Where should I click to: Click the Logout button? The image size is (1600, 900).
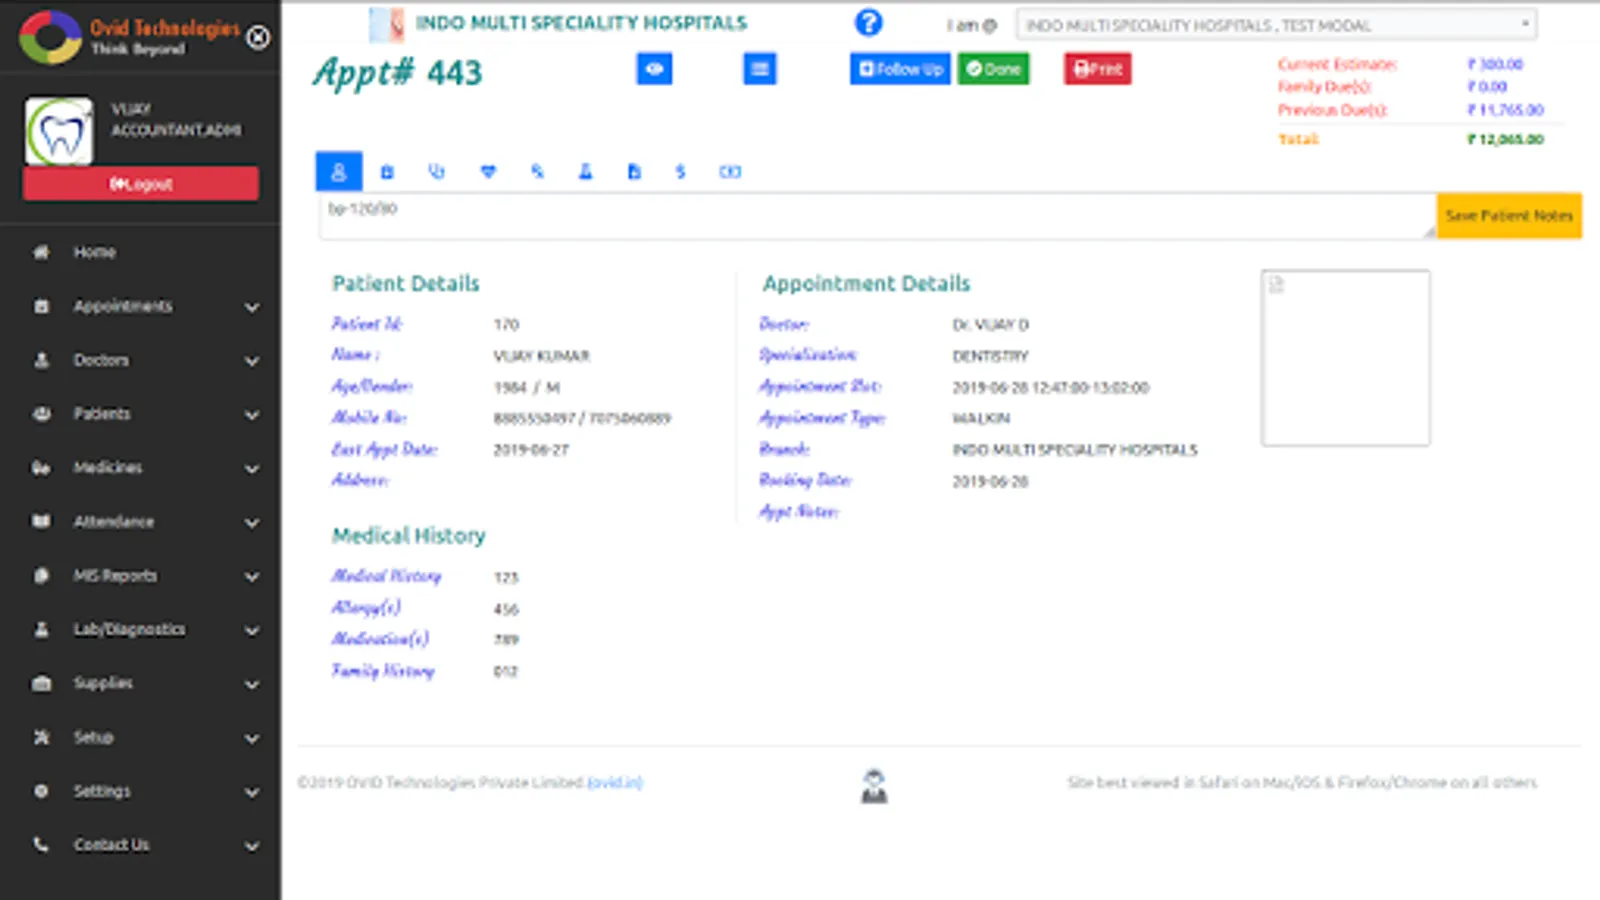[141, 184]
